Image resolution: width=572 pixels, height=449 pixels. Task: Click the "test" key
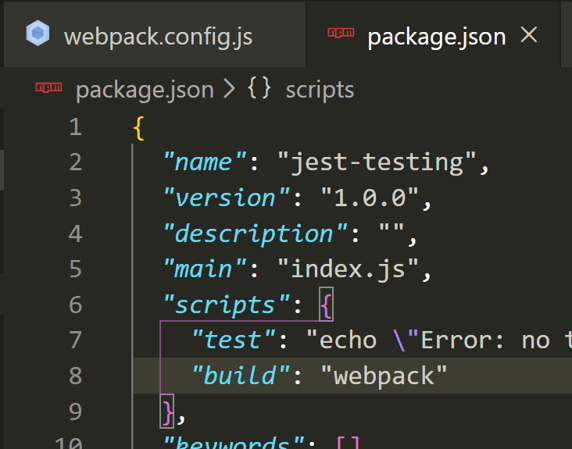coord(233,340)
